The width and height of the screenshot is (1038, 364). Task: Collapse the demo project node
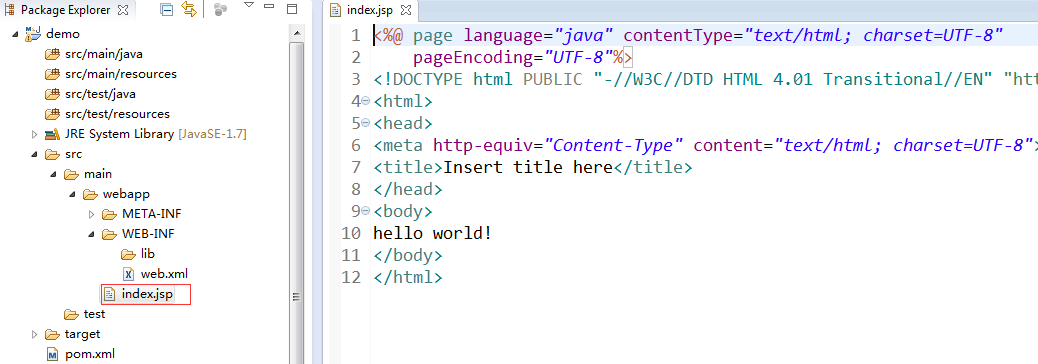15,34
